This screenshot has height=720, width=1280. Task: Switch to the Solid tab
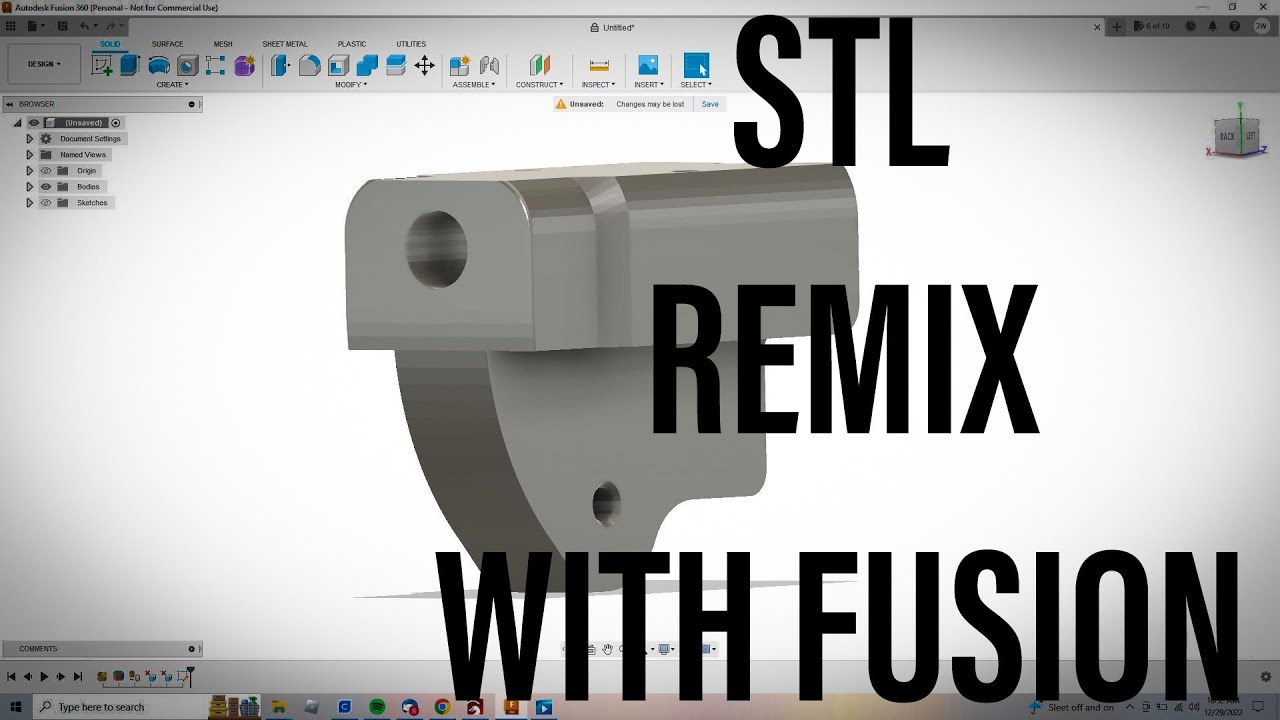coord(110,44)
